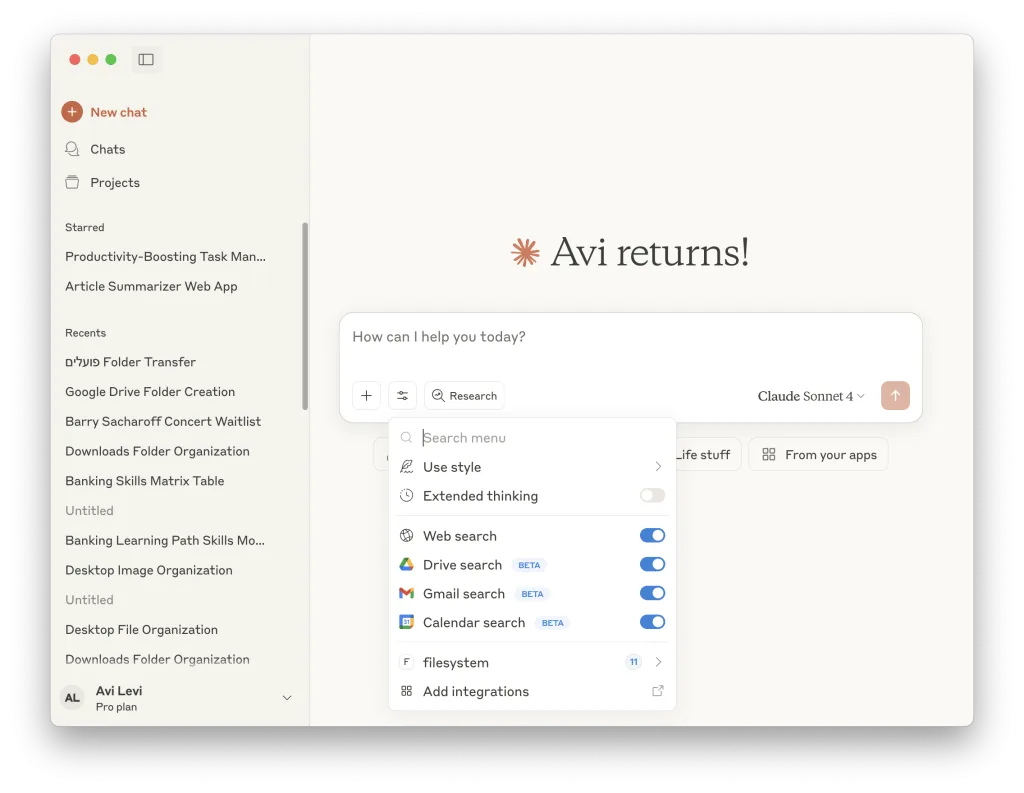The height and width of the screenshot is (793, 1024).
Task: Click the plus attachment button in composer
Action: click(x=366, y=396)
